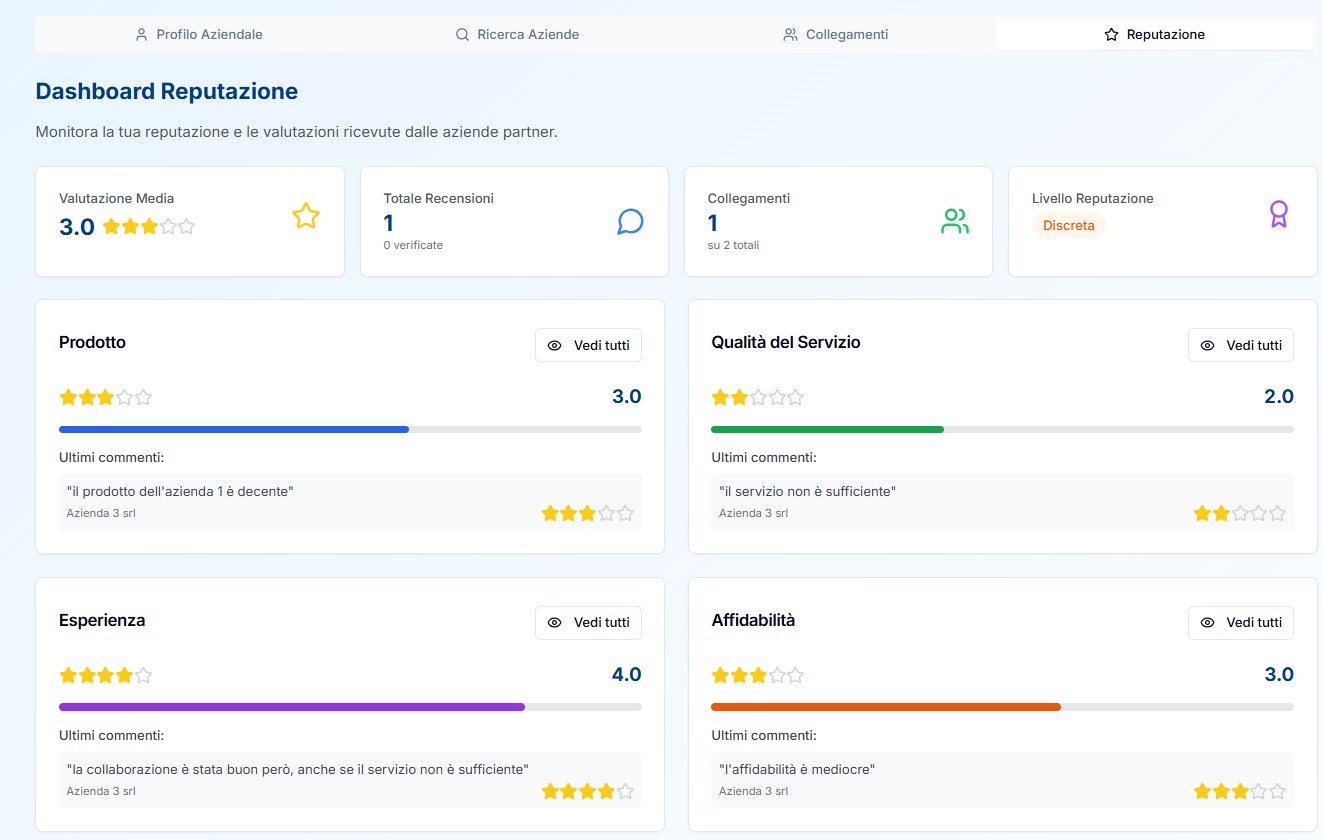Click the chat bubble icon in Totale Recensioni
Viewport: 1323px width, 840px height.
(630, 221)
